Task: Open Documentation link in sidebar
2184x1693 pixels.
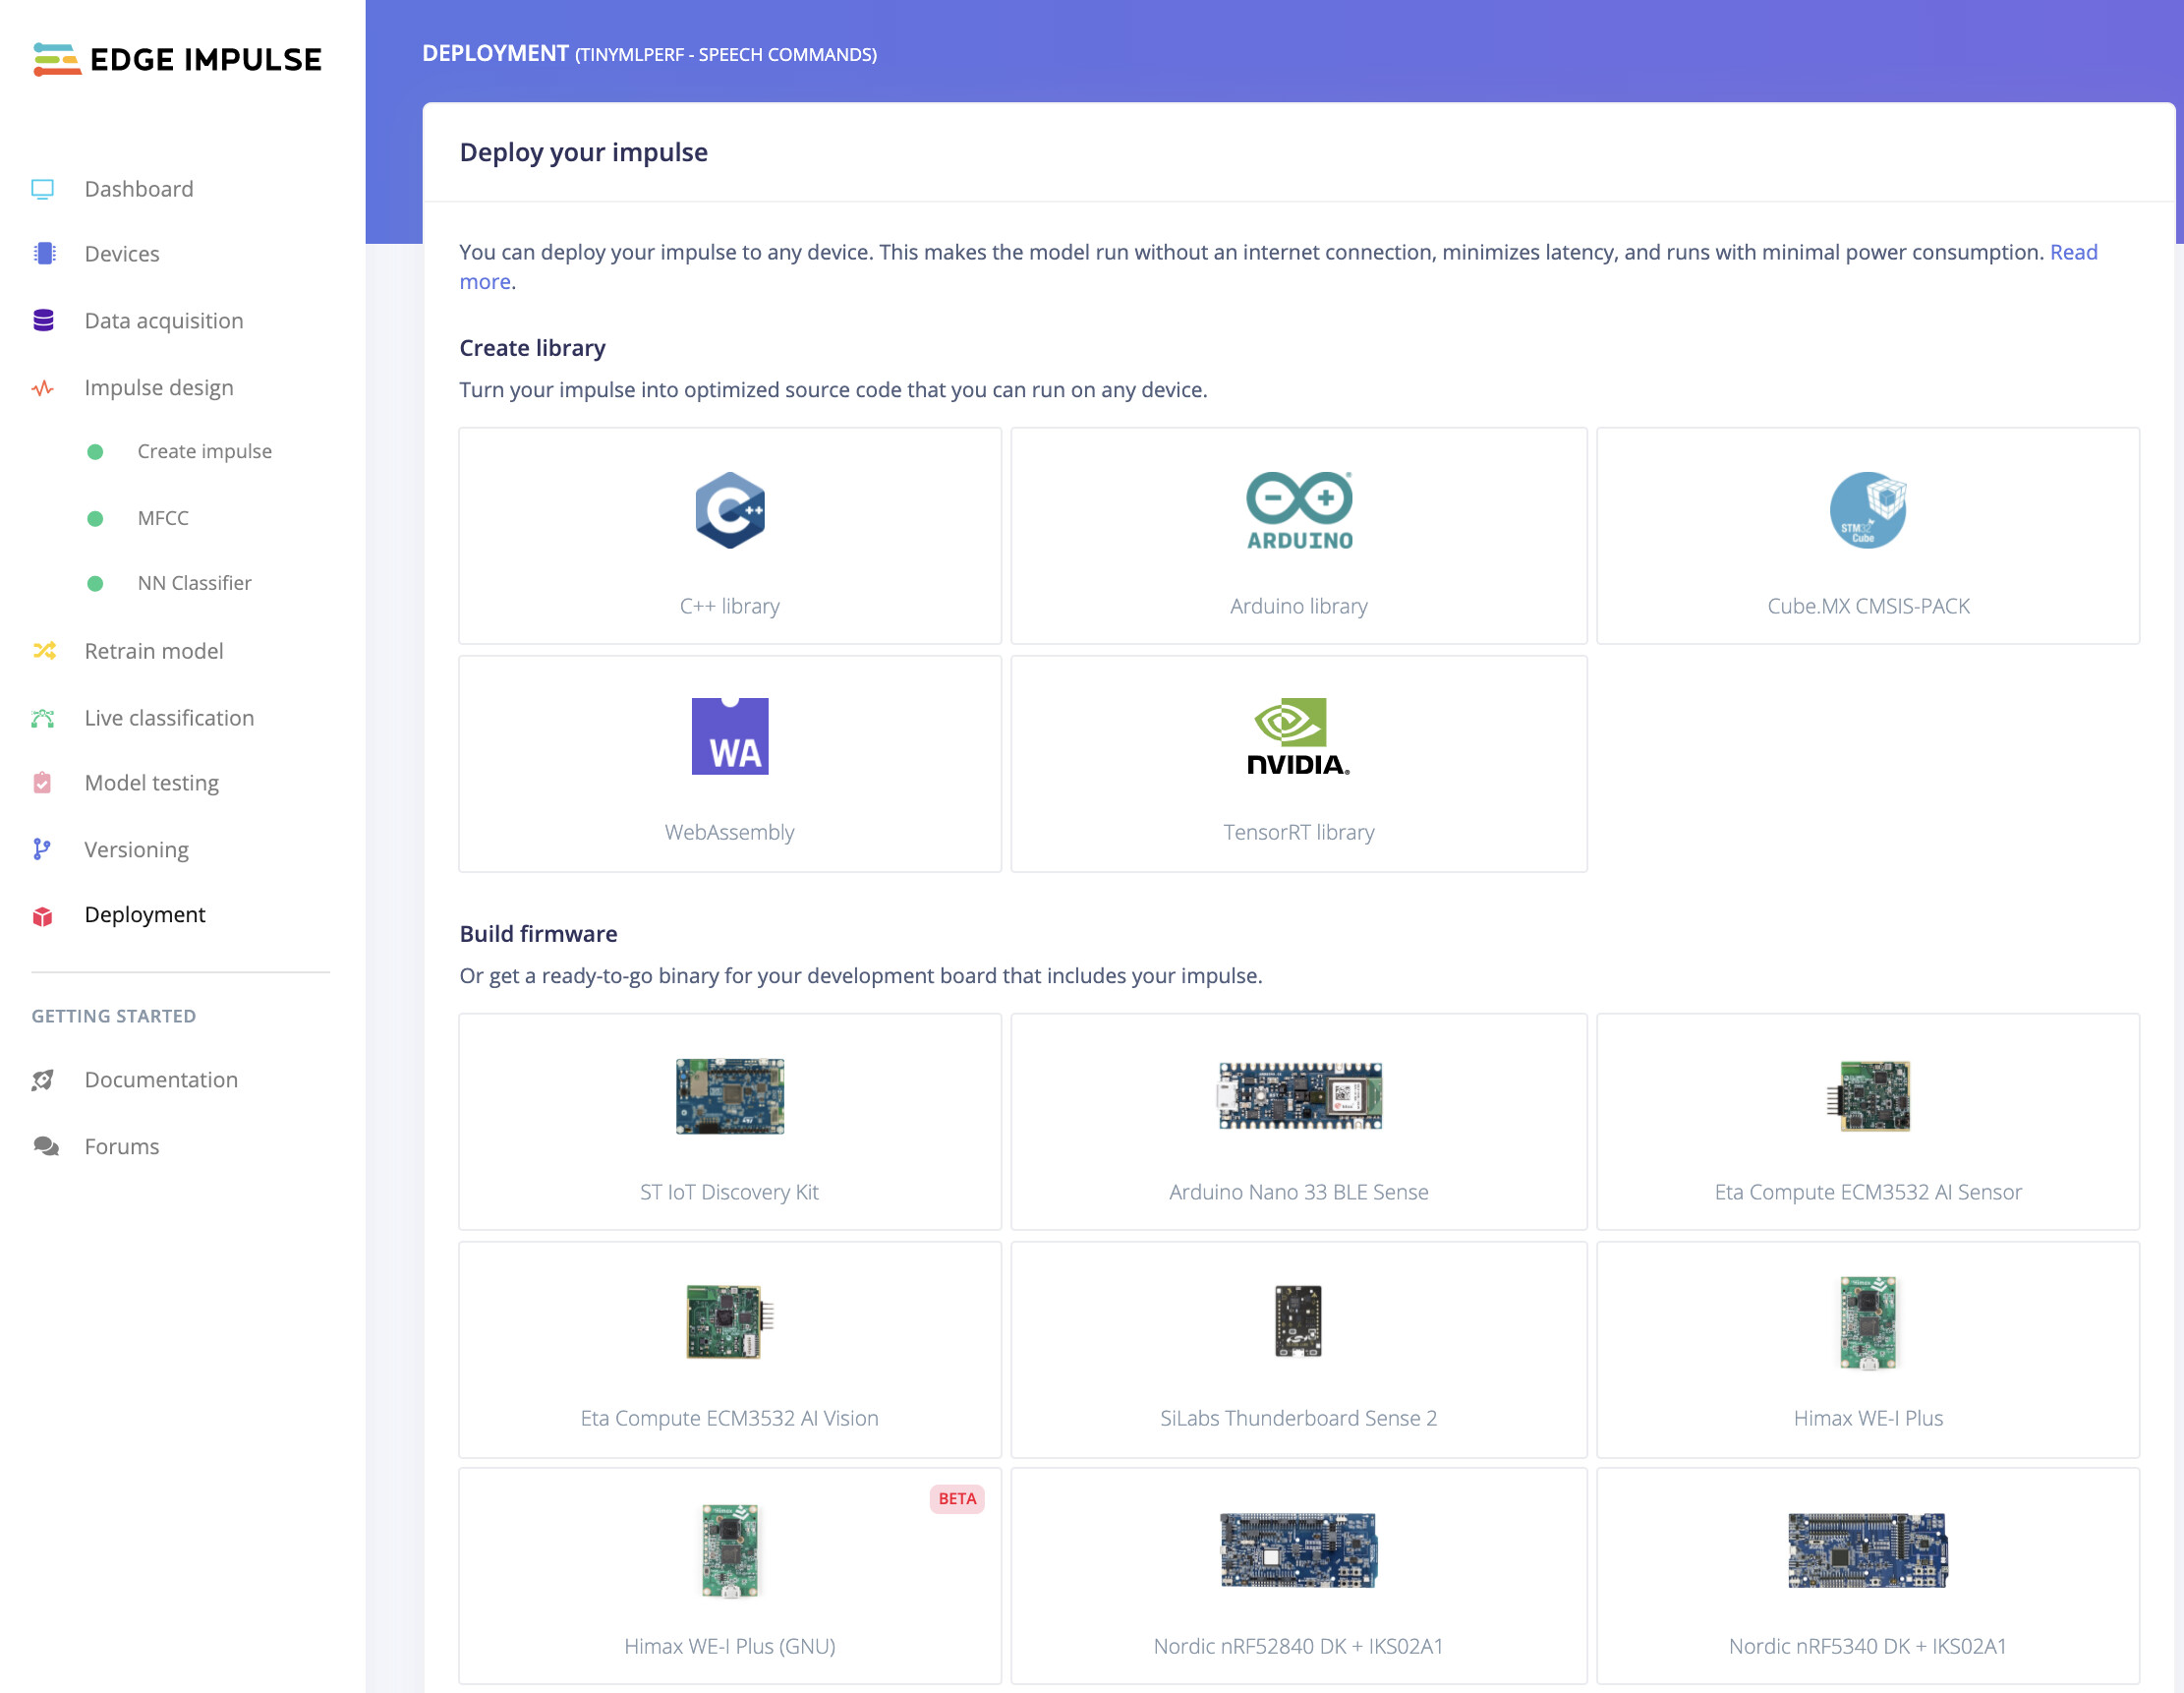Action: click(x=162, y=1080)
